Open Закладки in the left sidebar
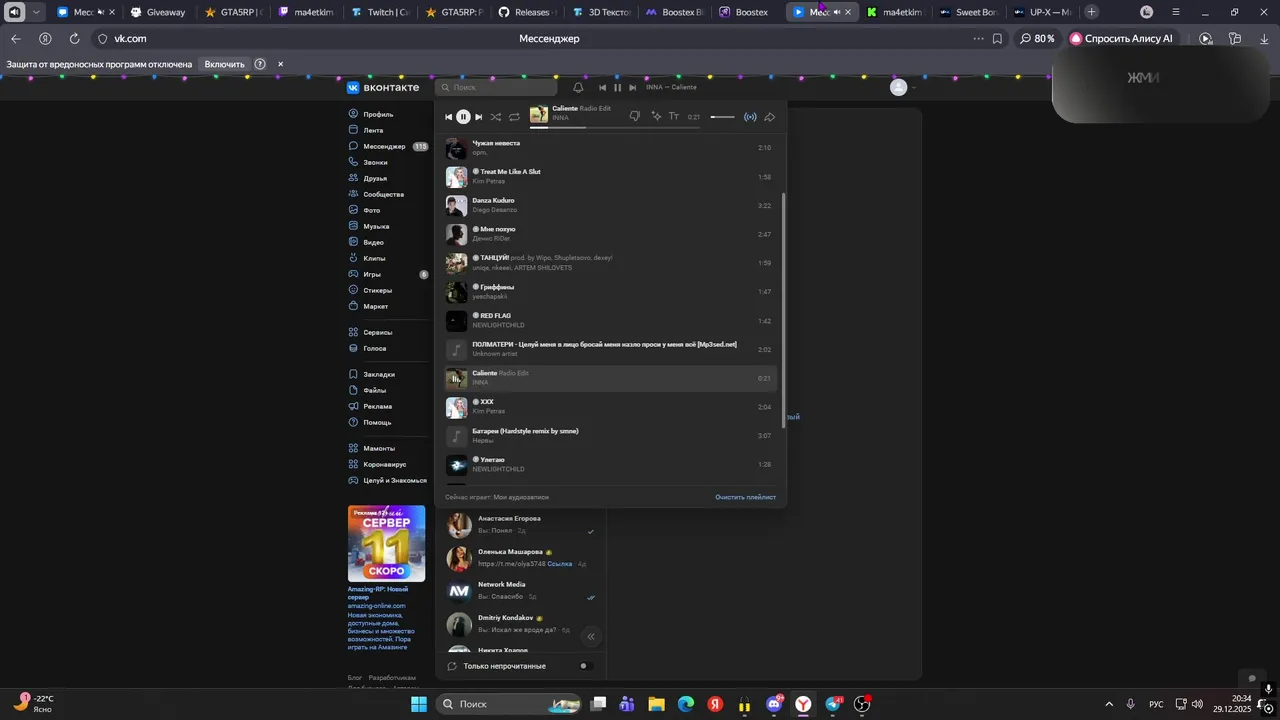 coord(379,374)
